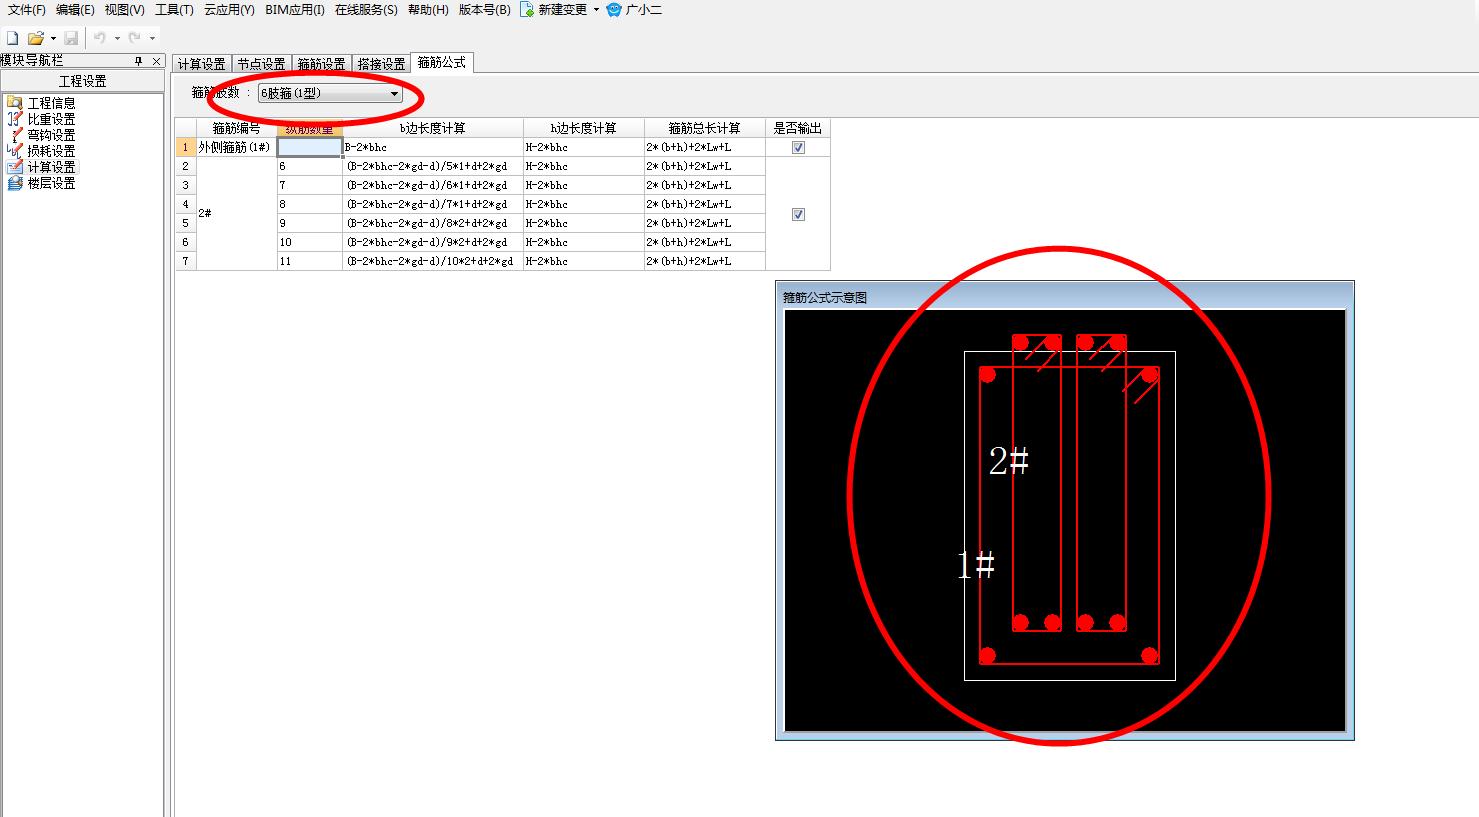Click the New file icon
Viewport: 1479px width, 817px height.
pos(12,38)
